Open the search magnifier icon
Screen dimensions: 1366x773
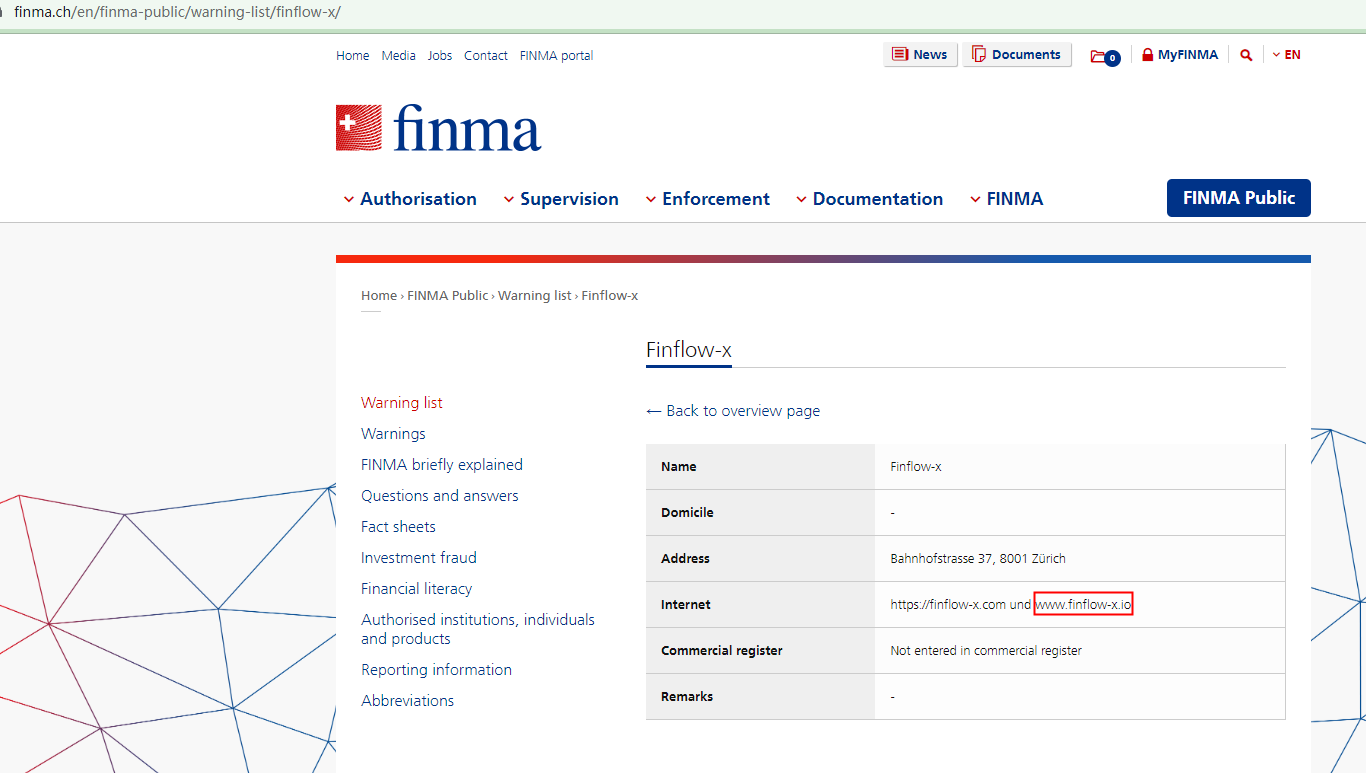click(x=1246, y=55)
